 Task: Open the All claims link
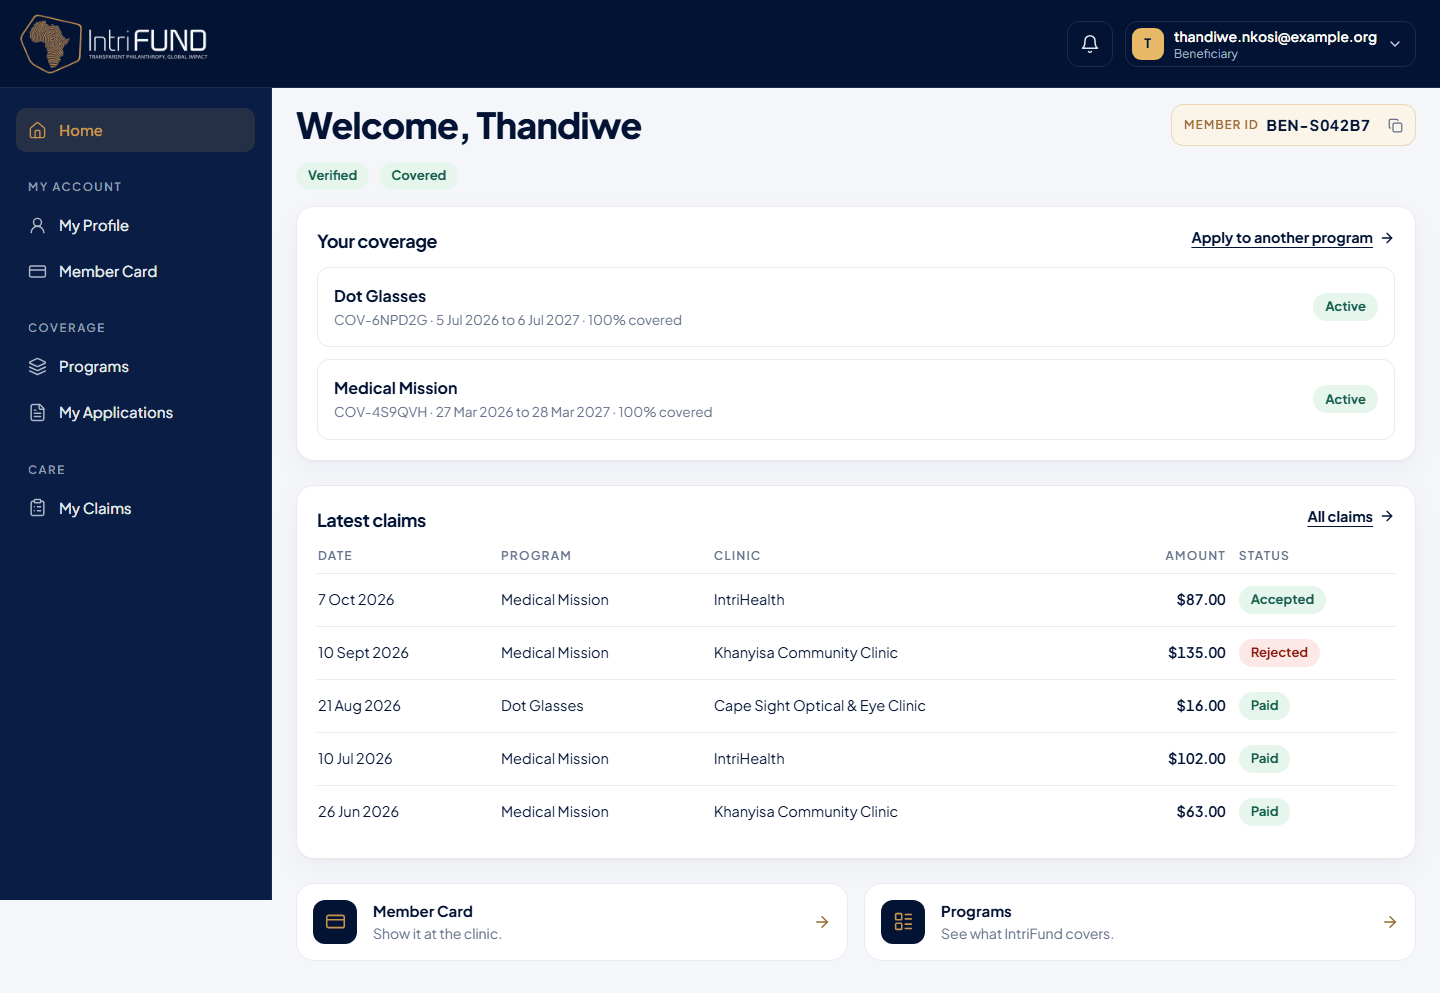[x=1340, y=517]
